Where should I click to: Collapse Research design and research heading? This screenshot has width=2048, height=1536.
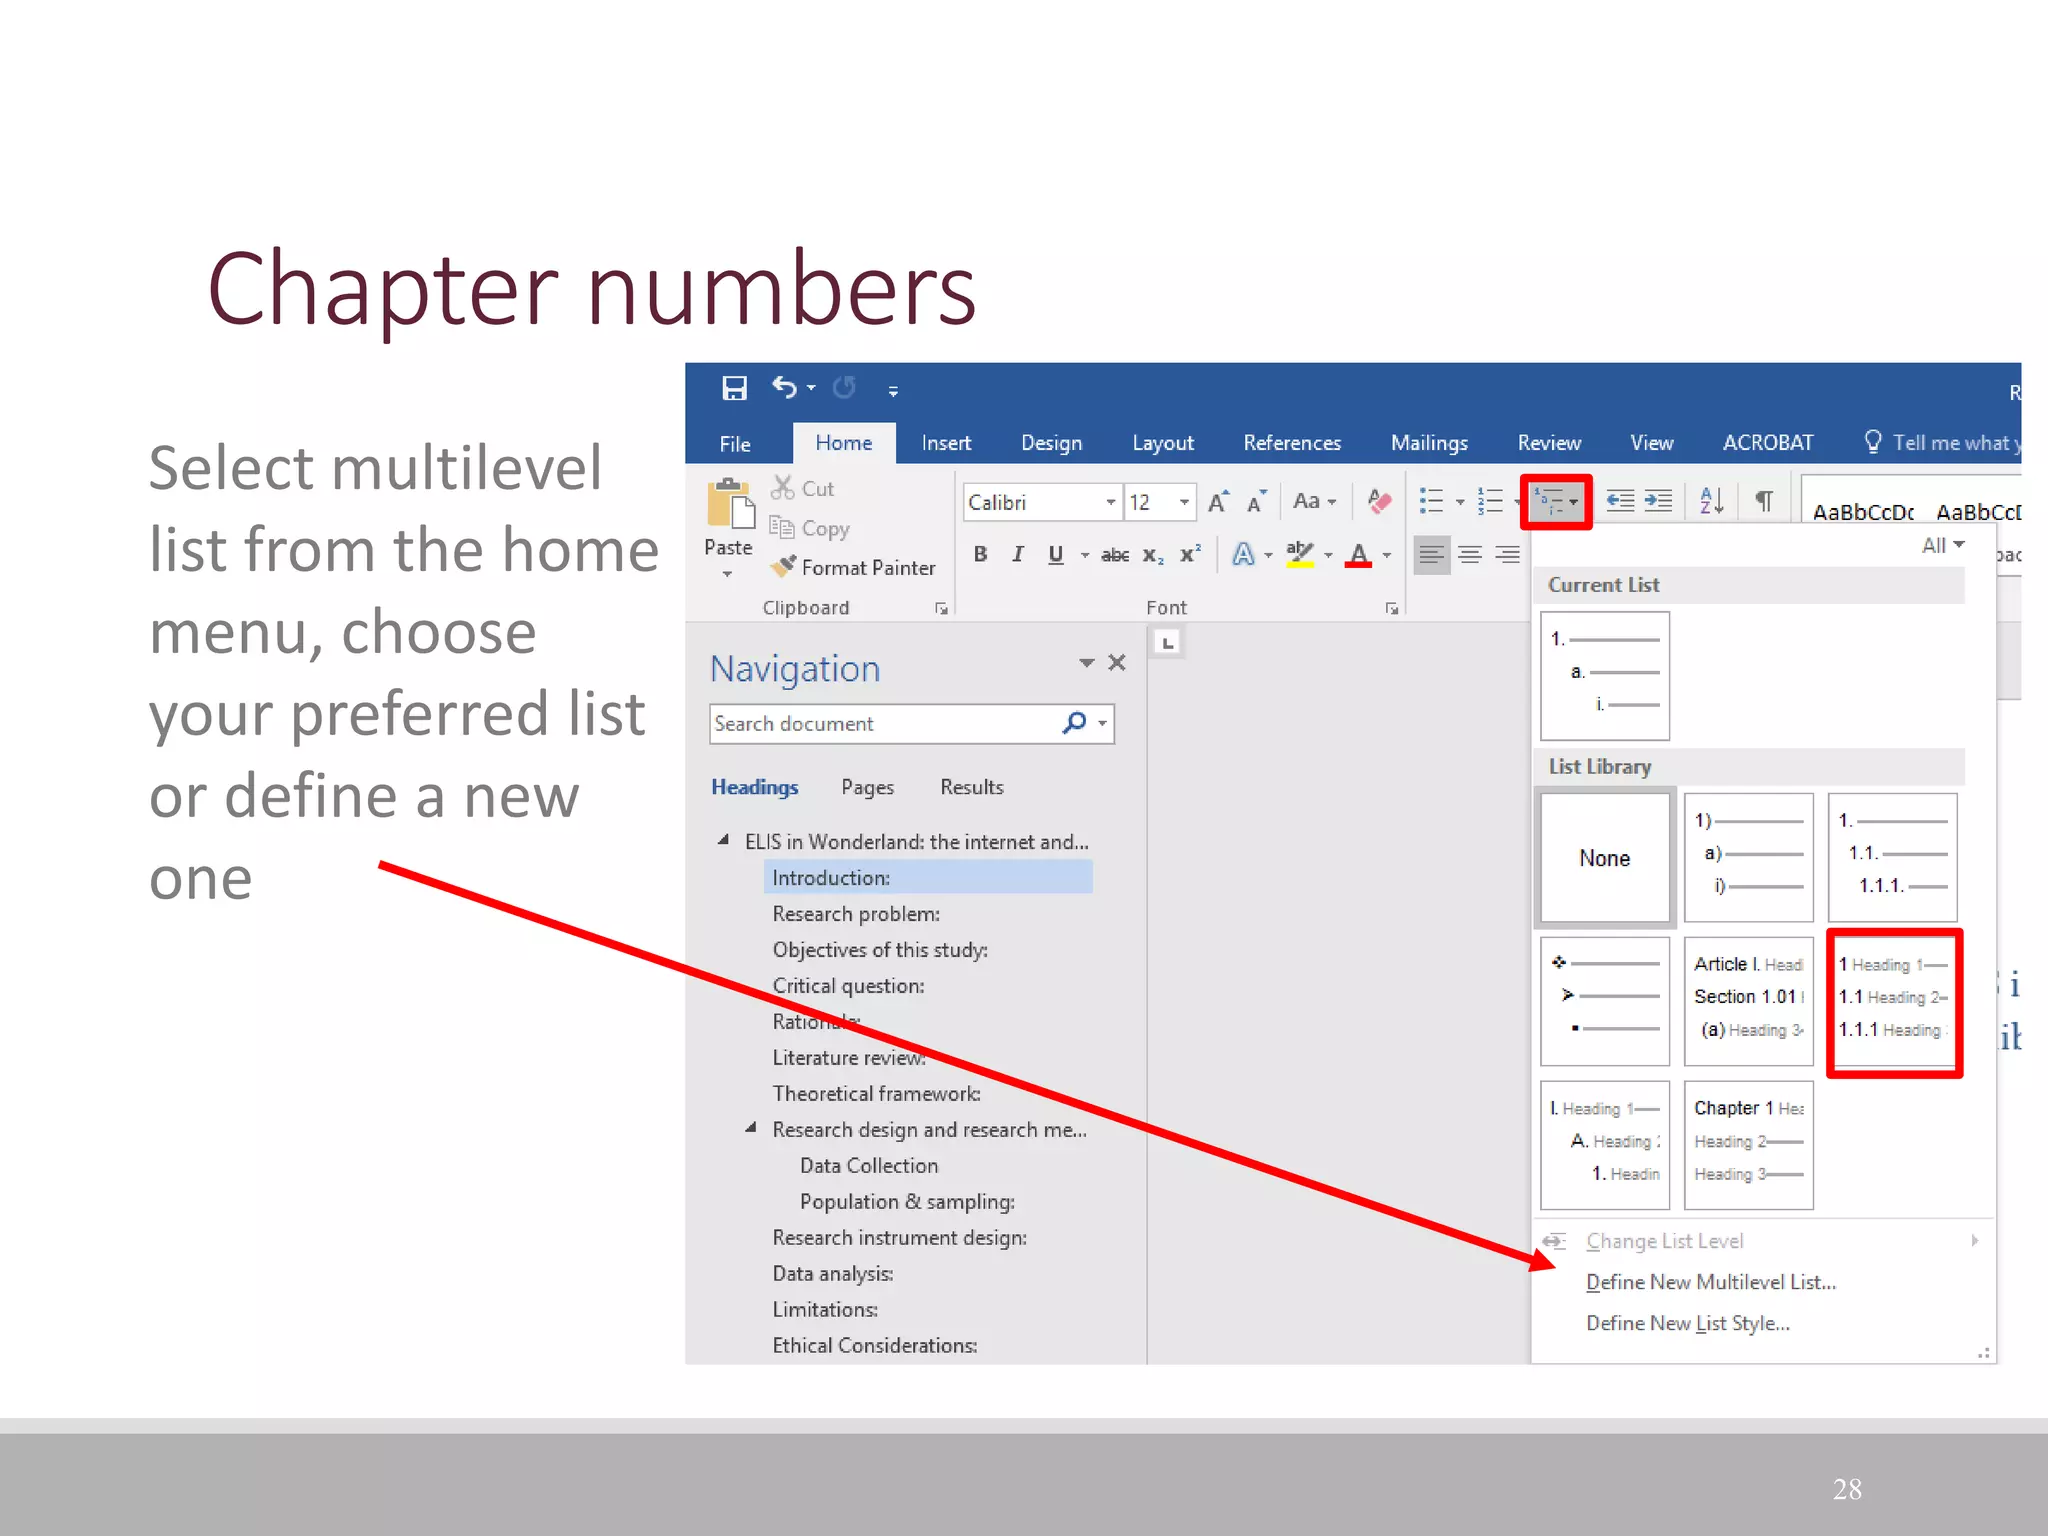point(751,1128)
